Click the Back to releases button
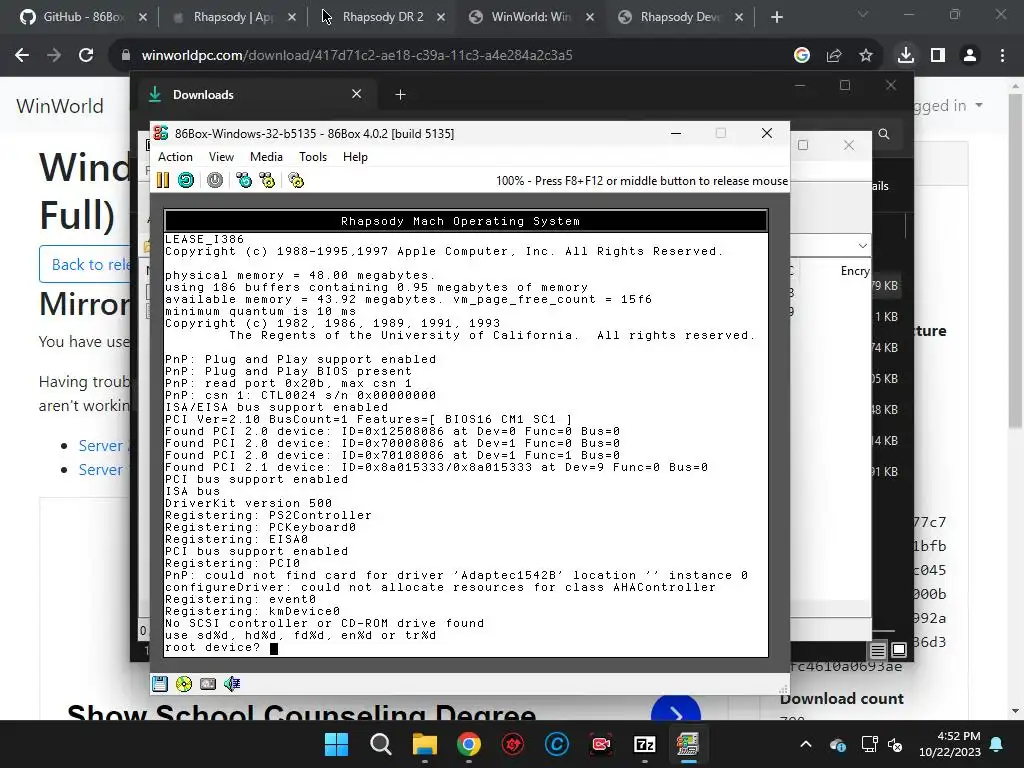 (85, 264)
